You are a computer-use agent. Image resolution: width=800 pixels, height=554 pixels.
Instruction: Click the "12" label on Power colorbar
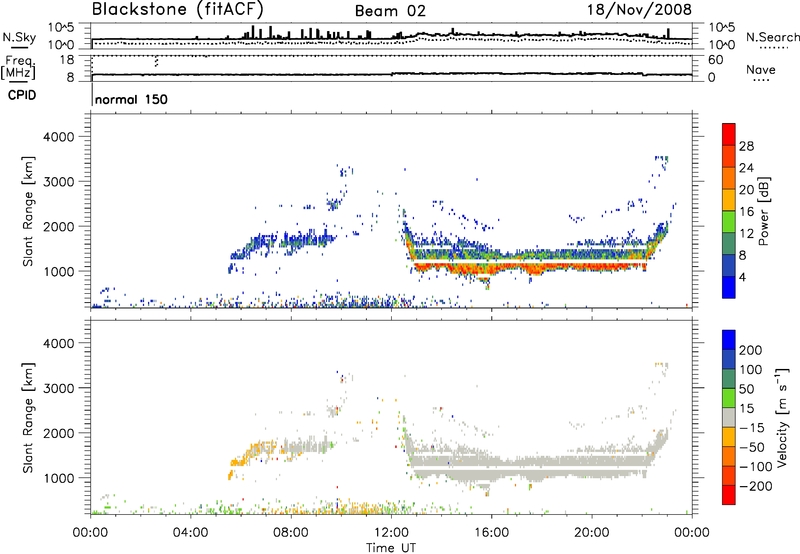746,234
